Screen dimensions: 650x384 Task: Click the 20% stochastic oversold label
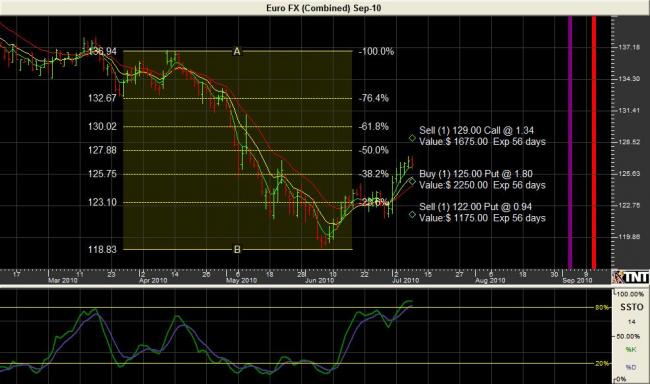(x=602, y=364)
